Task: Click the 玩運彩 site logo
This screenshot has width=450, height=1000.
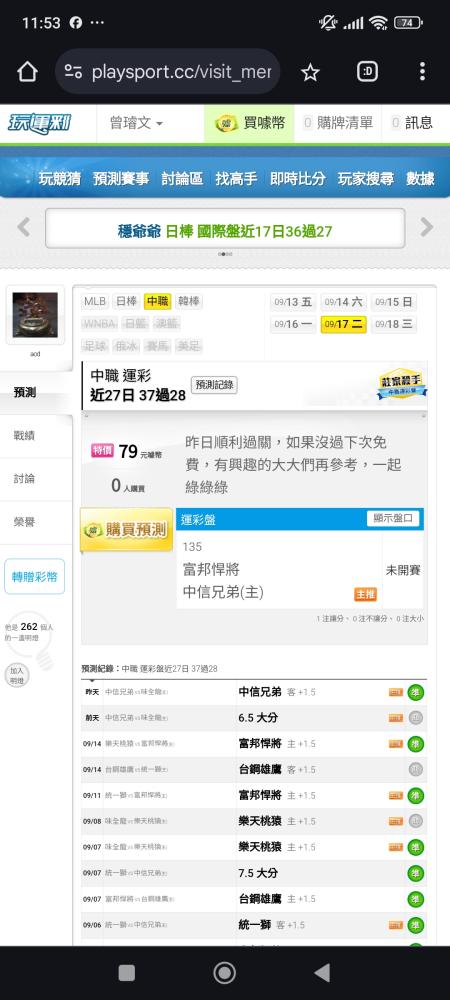Action: click(40, 122)
